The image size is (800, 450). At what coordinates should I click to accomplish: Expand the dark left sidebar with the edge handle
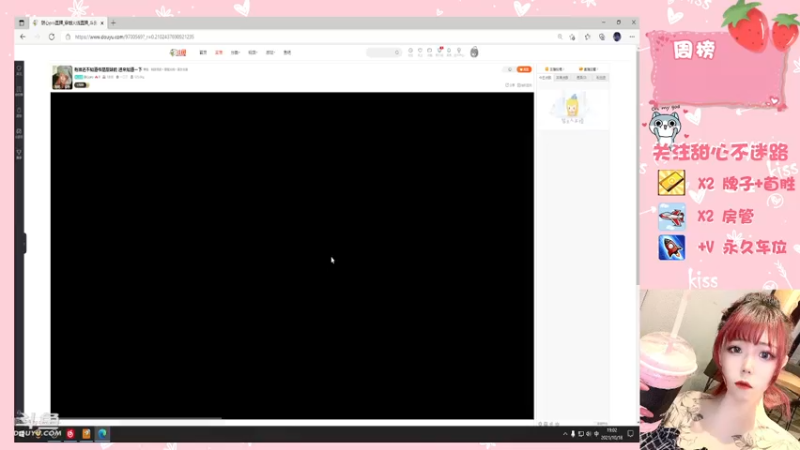pyautogui.click(x=24, y=243)
